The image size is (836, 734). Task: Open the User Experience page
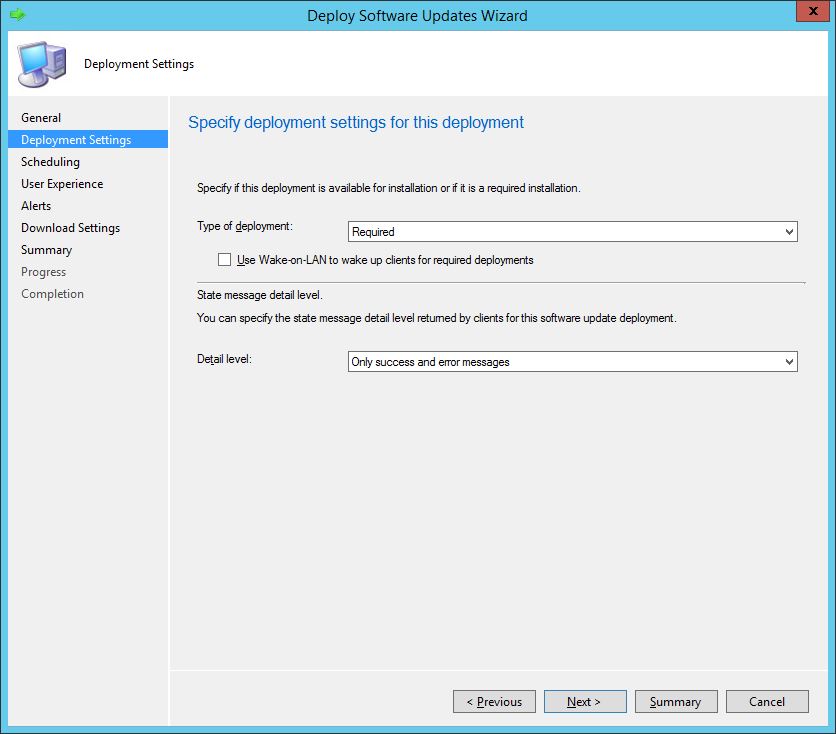point(61,183)
